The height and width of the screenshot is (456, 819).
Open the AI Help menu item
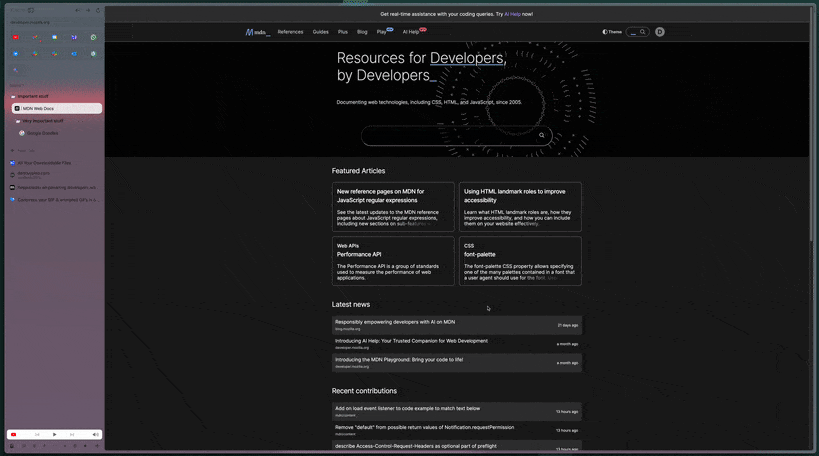414,31
